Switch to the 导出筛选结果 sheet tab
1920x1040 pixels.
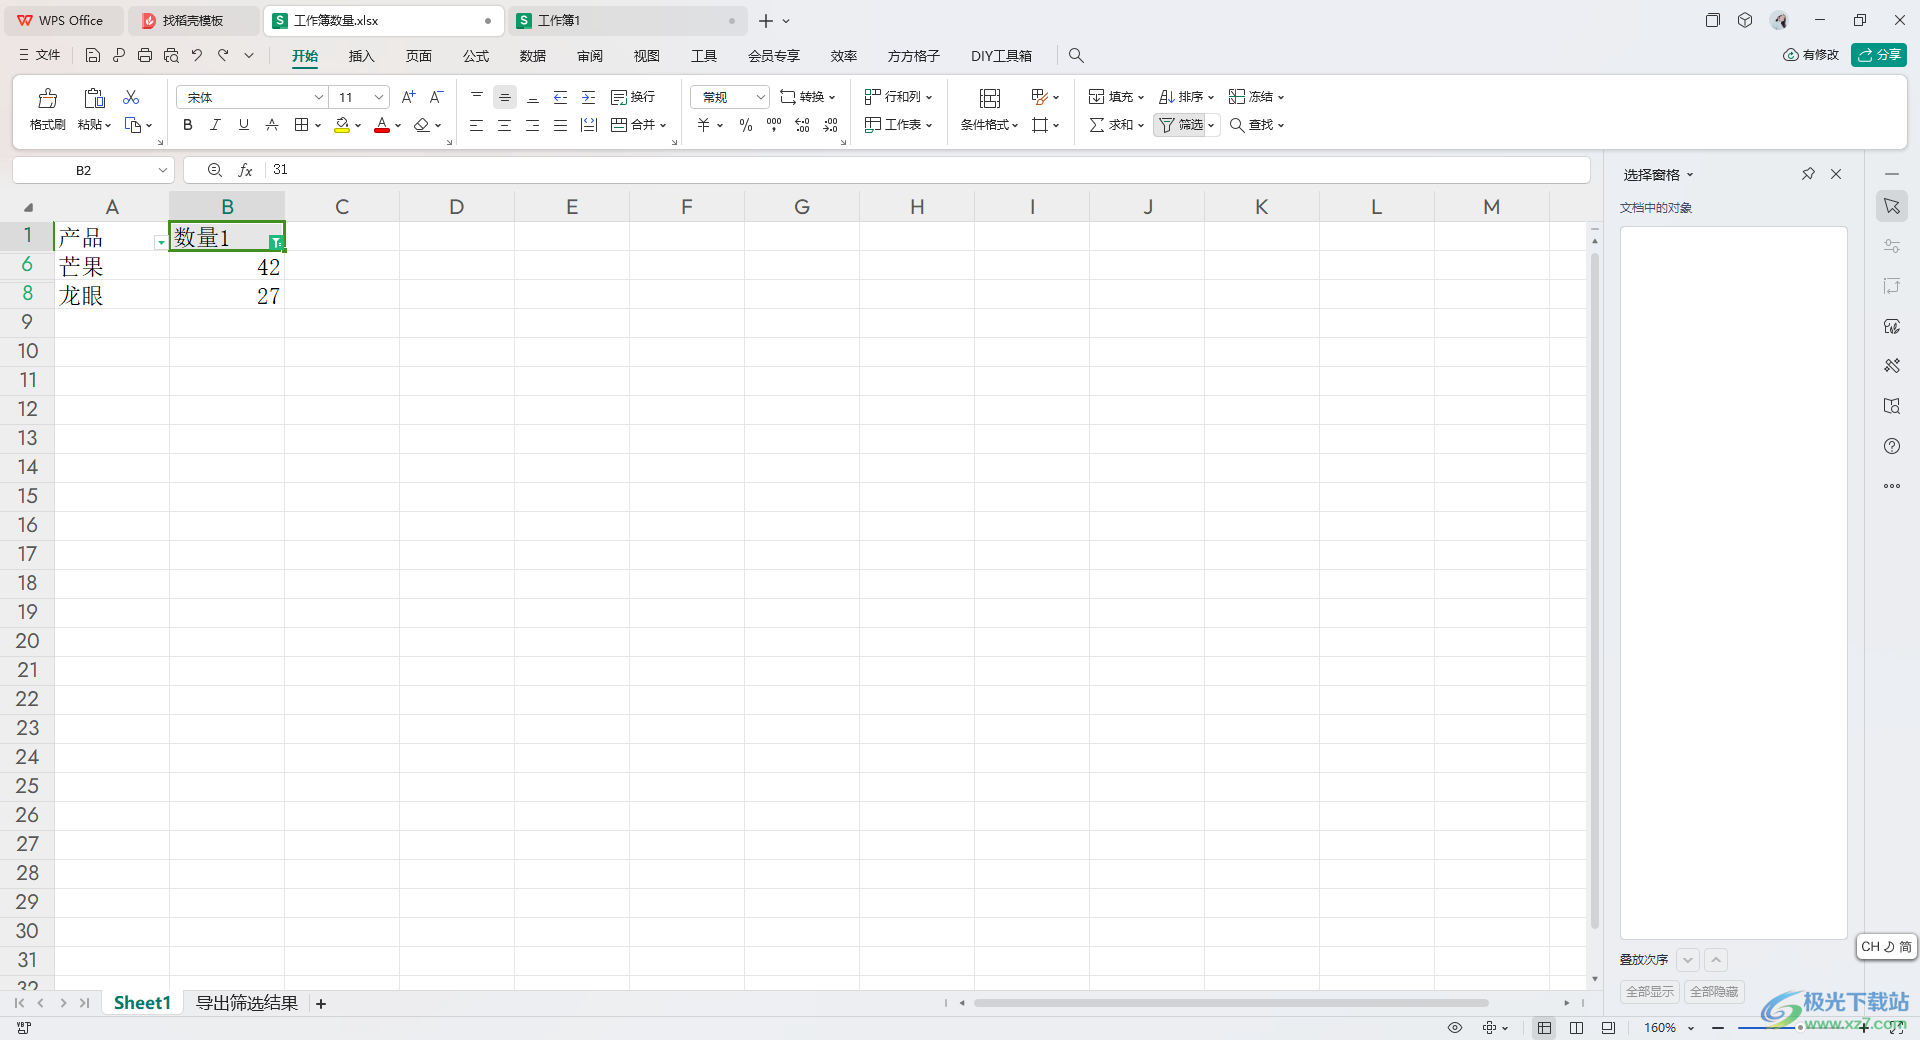pos(247,1003)
